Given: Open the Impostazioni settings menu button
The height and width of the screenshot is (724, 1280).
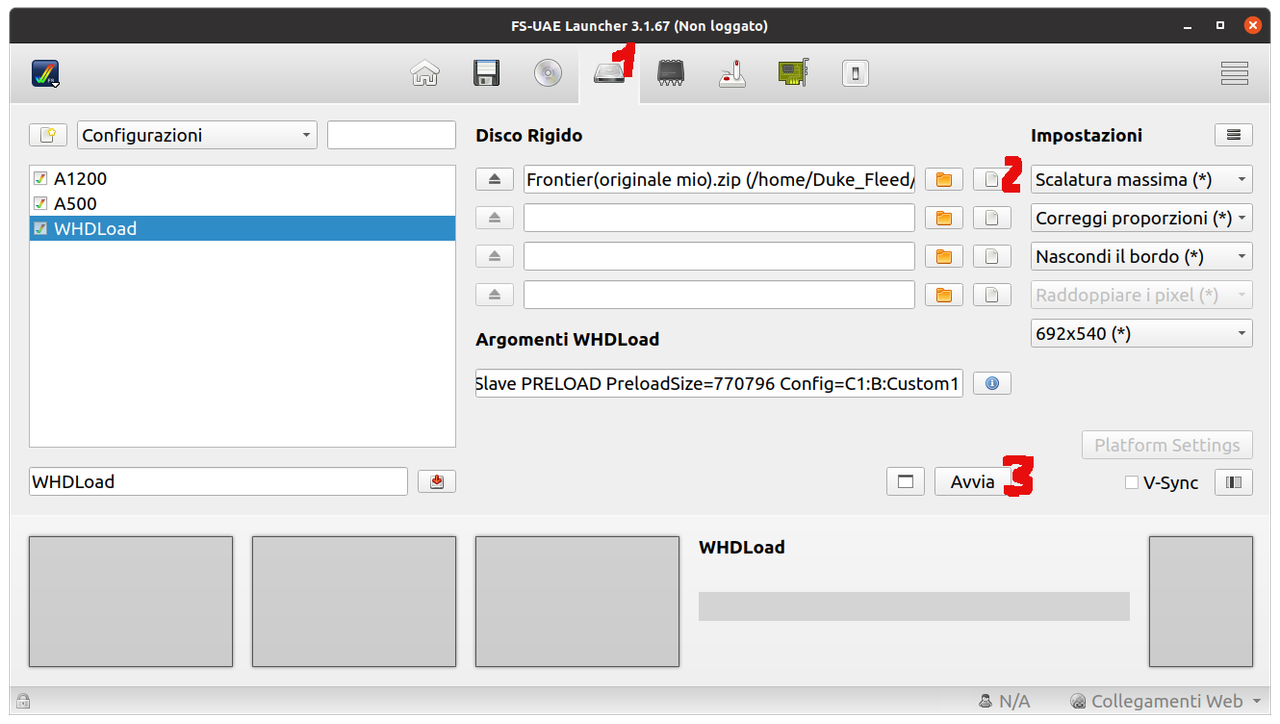Looking at the screenshot, I should 1233,135.
